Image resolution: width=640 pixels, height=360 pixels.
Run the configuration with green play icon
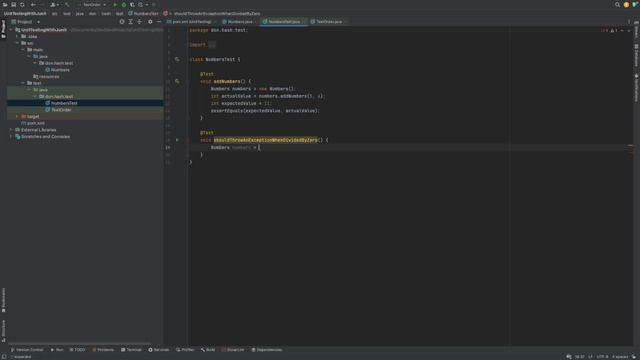[115, 4]
